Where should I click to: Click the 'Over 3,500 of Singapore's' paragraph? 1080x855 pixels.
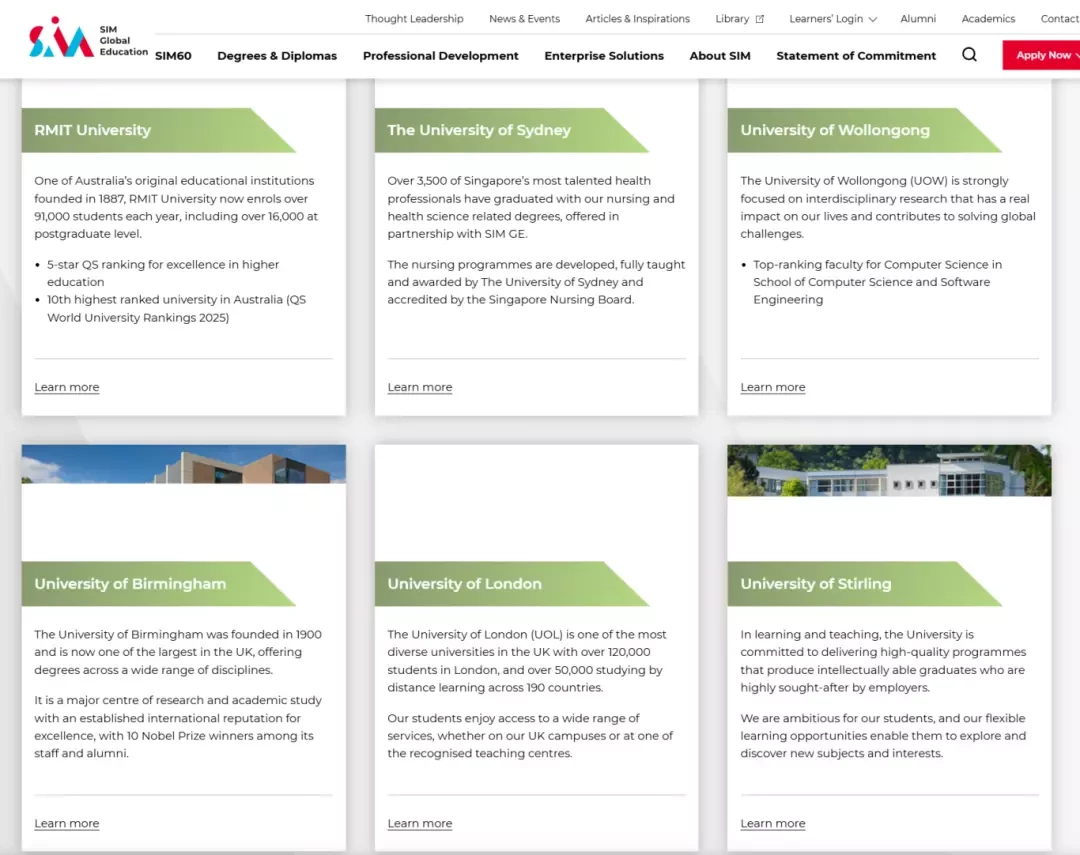point(531,207)
